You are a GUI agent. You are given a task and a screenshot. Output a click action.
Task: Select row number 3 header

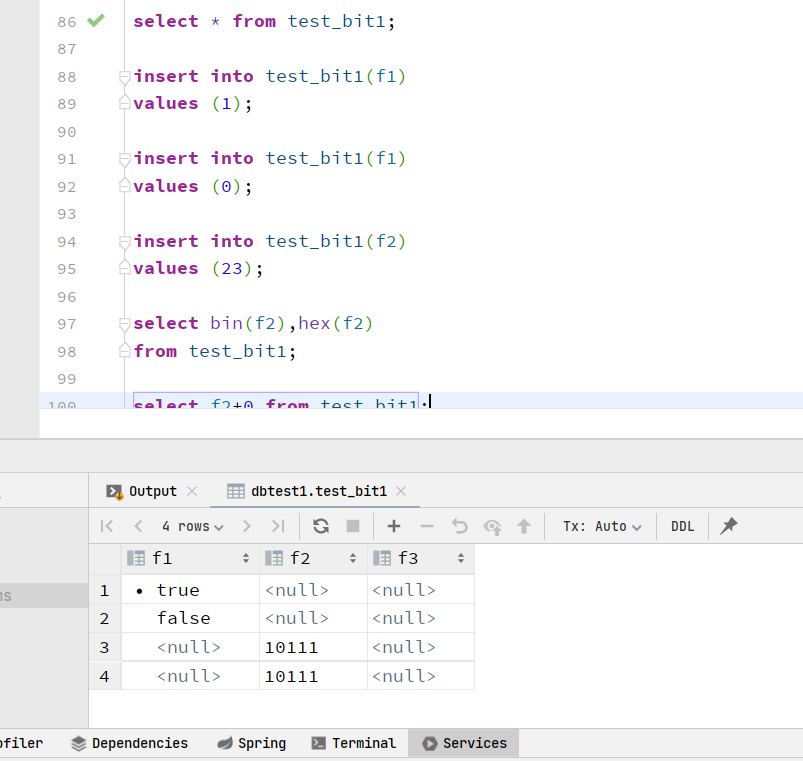pyautogui.click(x=104, y=648)
